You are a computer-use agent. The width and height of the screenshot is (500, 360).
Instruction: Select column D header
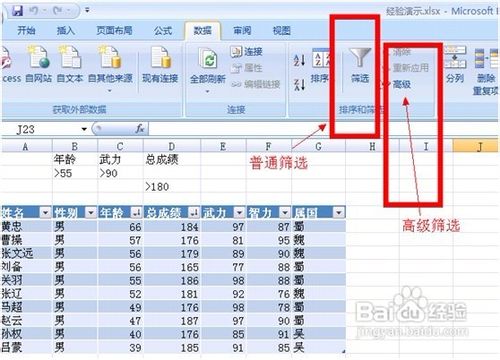point(172,146)
